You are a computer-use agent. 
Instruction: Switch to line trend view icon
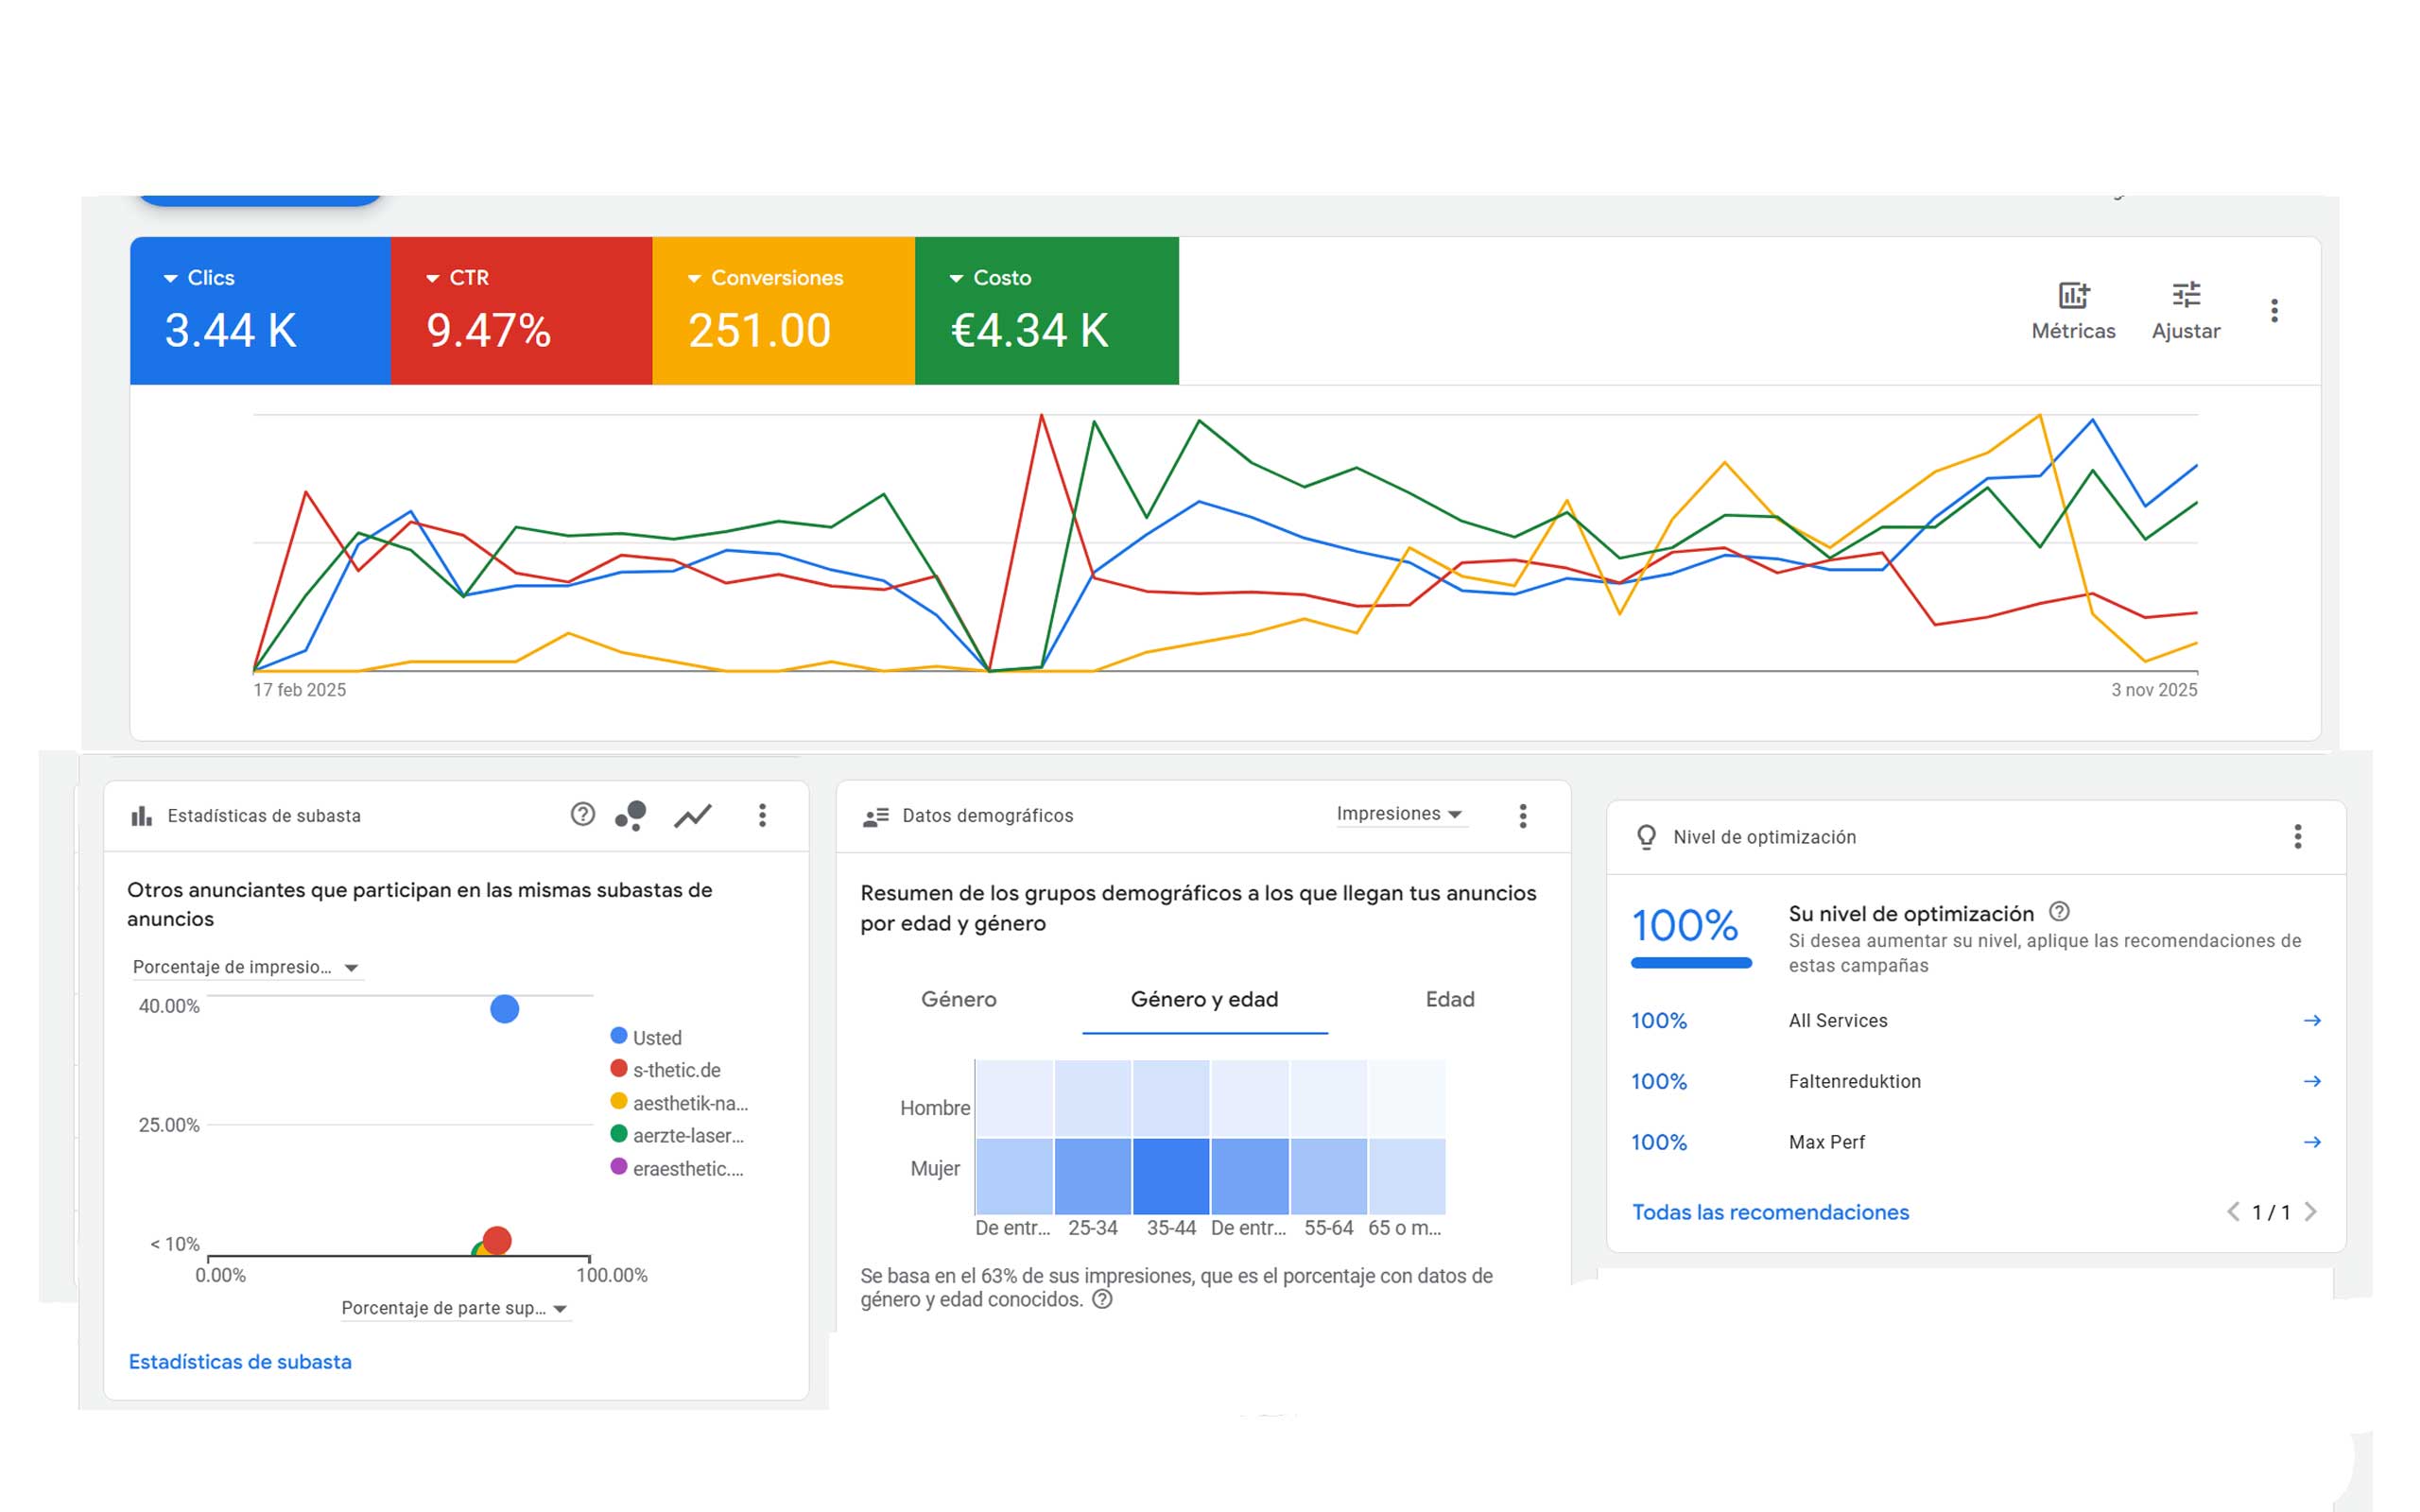(692, 816)
